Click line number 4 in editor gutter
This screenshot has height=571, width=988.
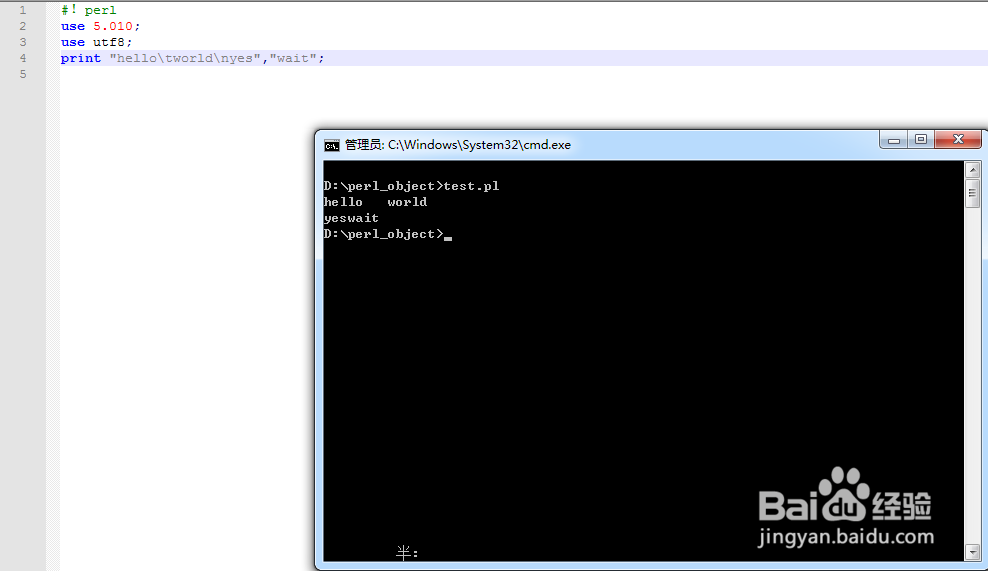coord(23,58)
